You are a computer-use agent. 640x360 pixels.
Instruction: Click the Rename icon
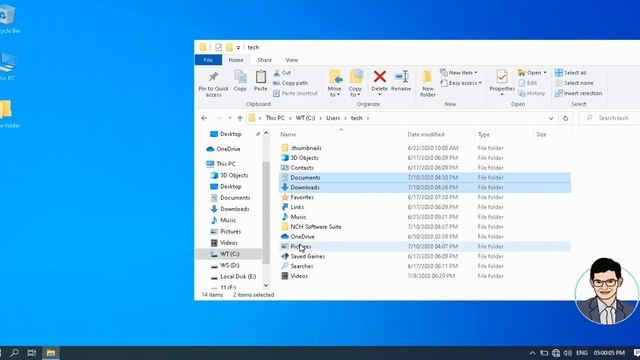[401, 77]
